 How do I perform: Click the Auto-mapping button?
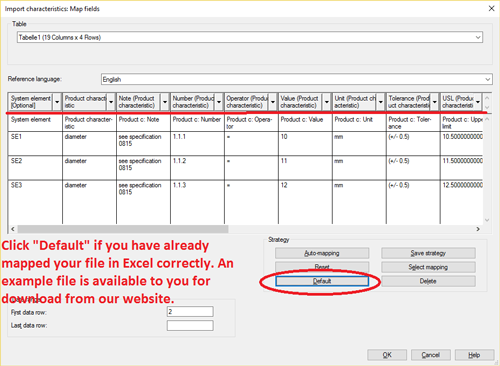(322, 253)
